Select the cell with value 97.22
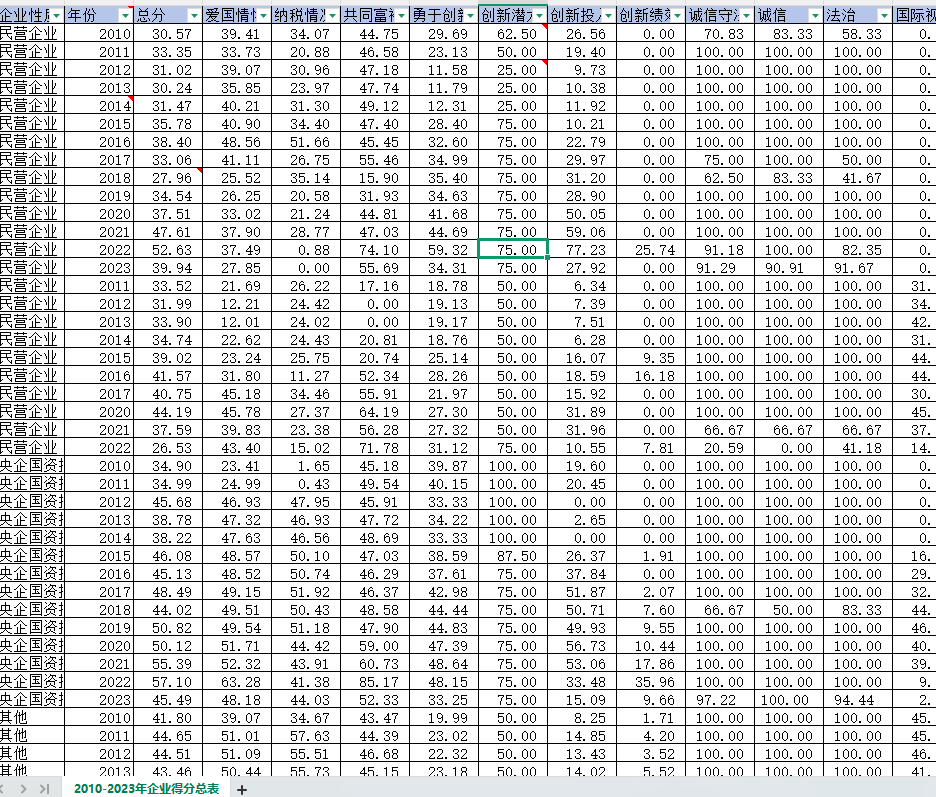This screenshot has width=936, height=797. (x=719, y=700)
